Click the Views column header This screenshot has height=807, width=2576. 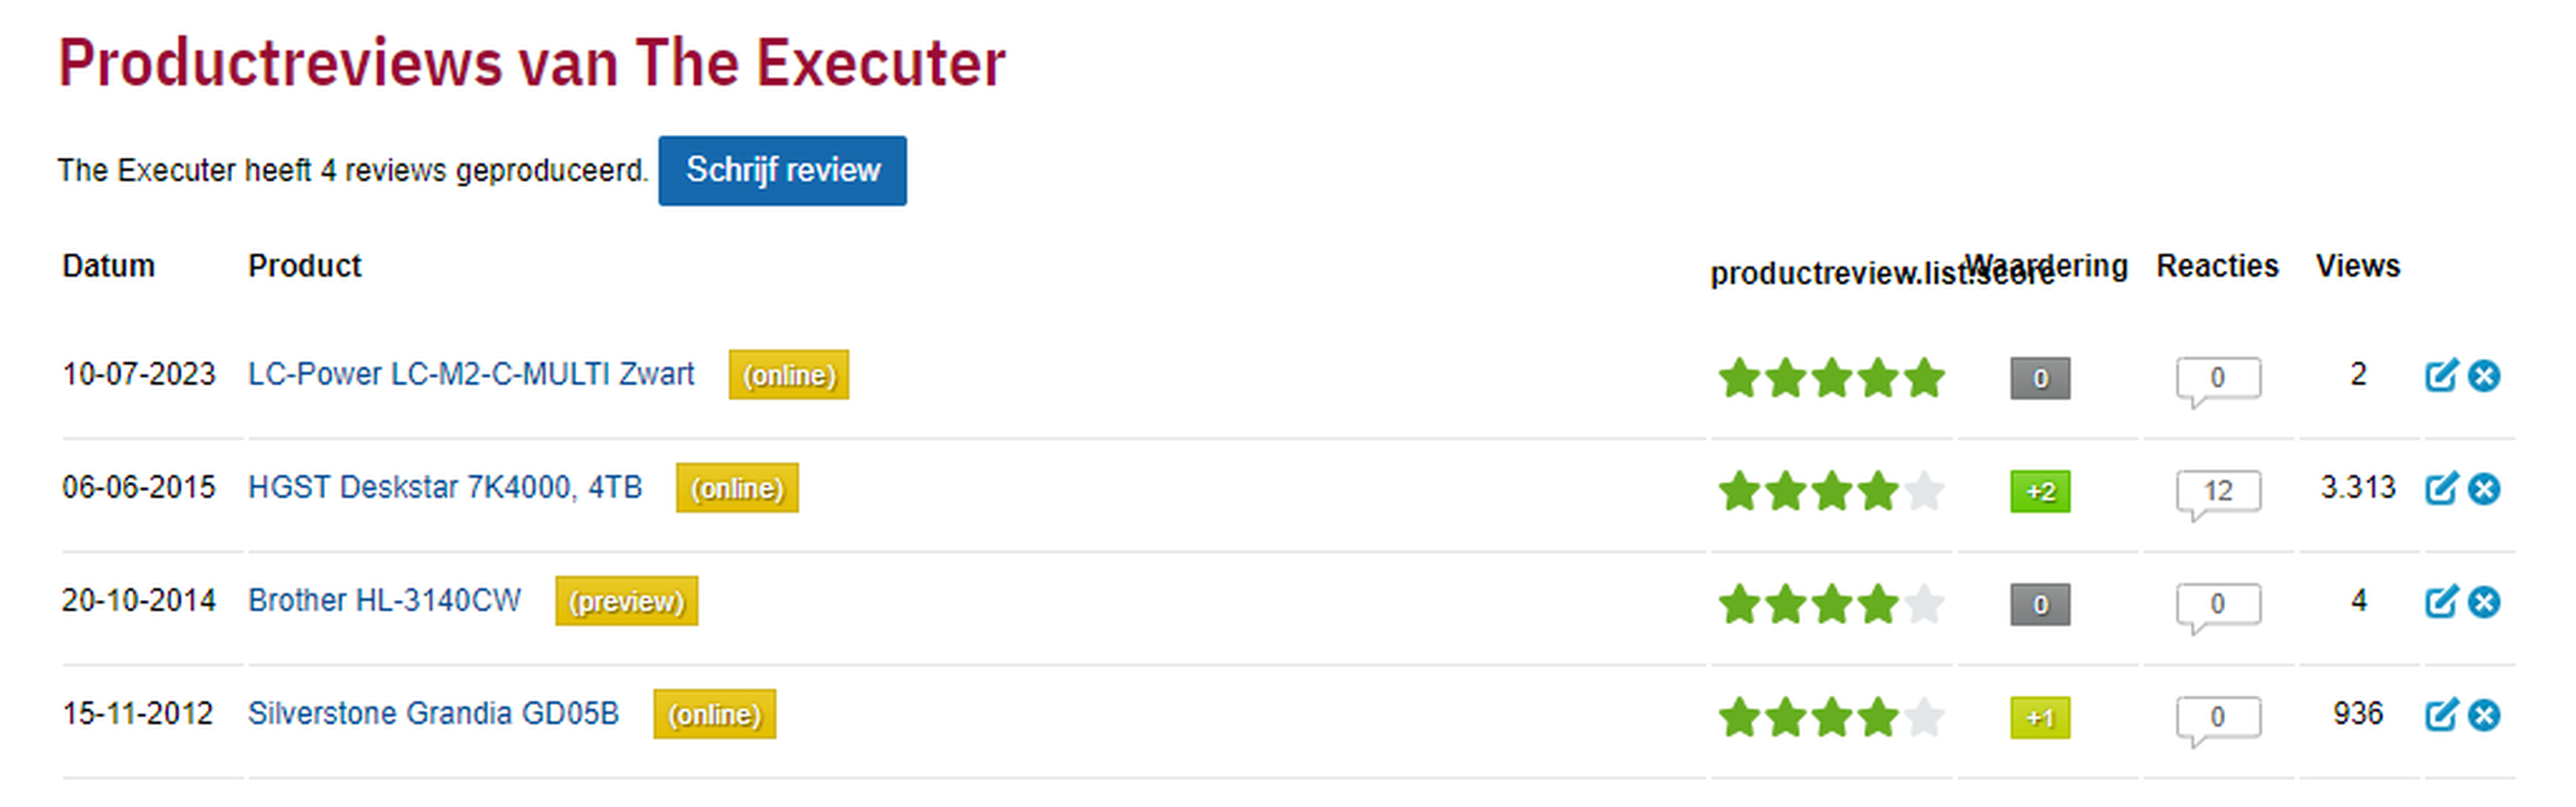click(2357, 266)
